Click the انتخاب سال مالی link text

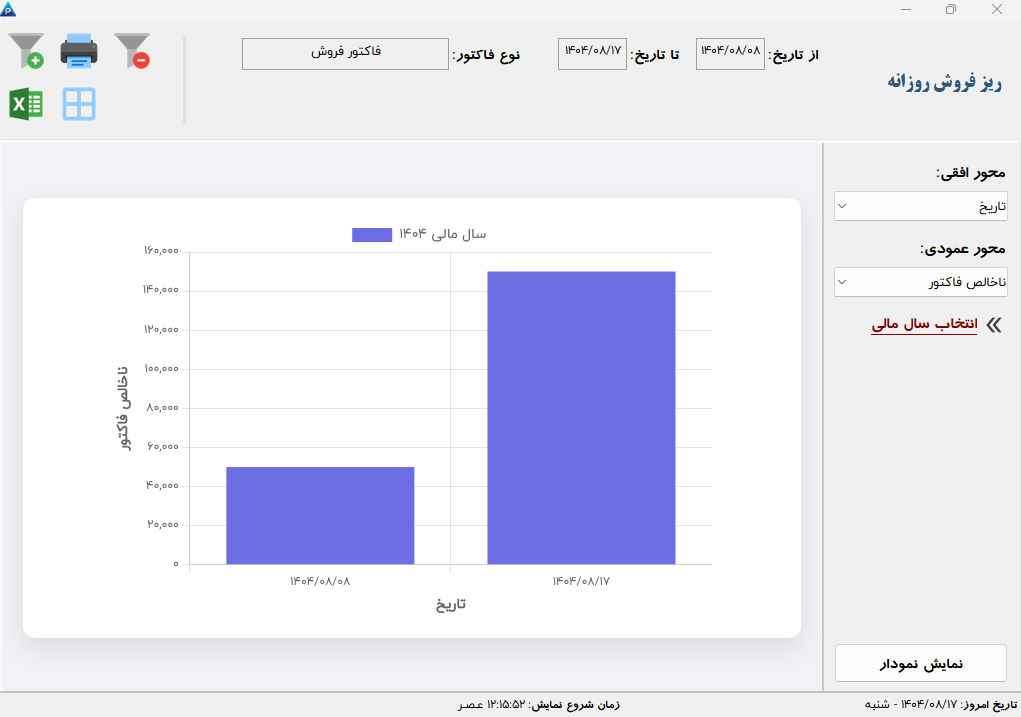click(924, 325)
